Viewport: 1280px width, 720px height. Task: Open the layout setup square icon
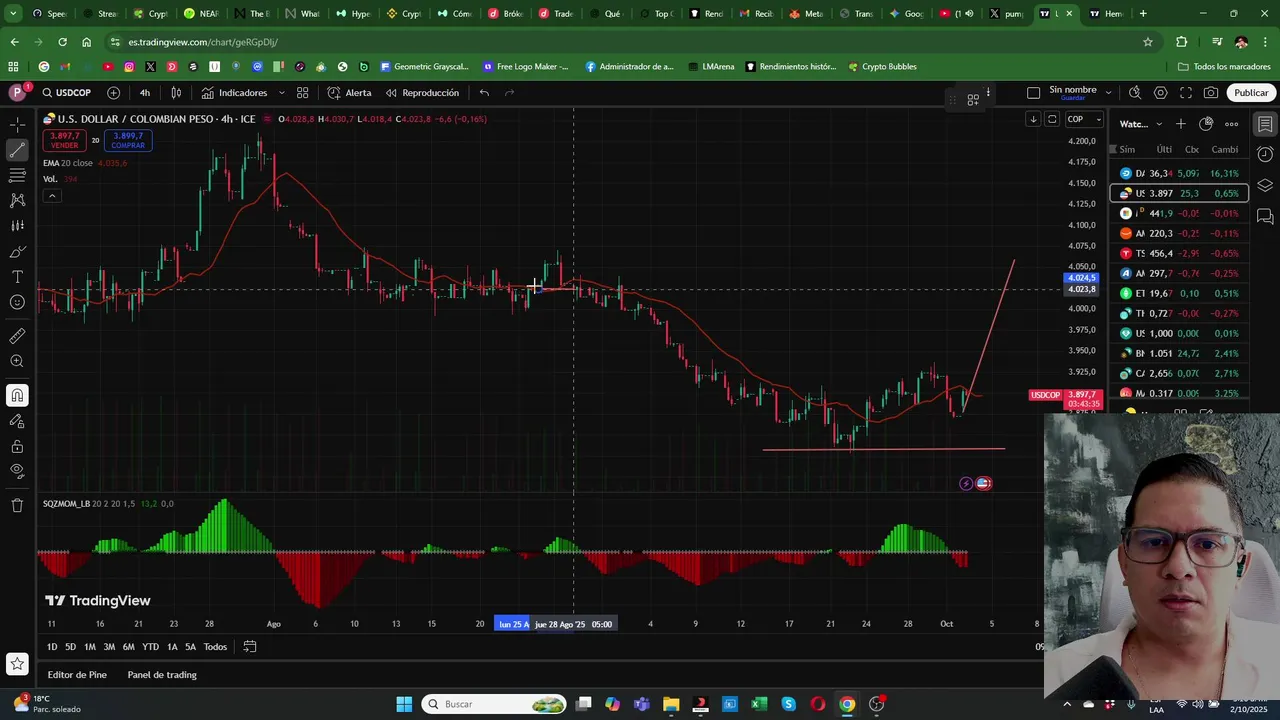(x=1034, y=93)
